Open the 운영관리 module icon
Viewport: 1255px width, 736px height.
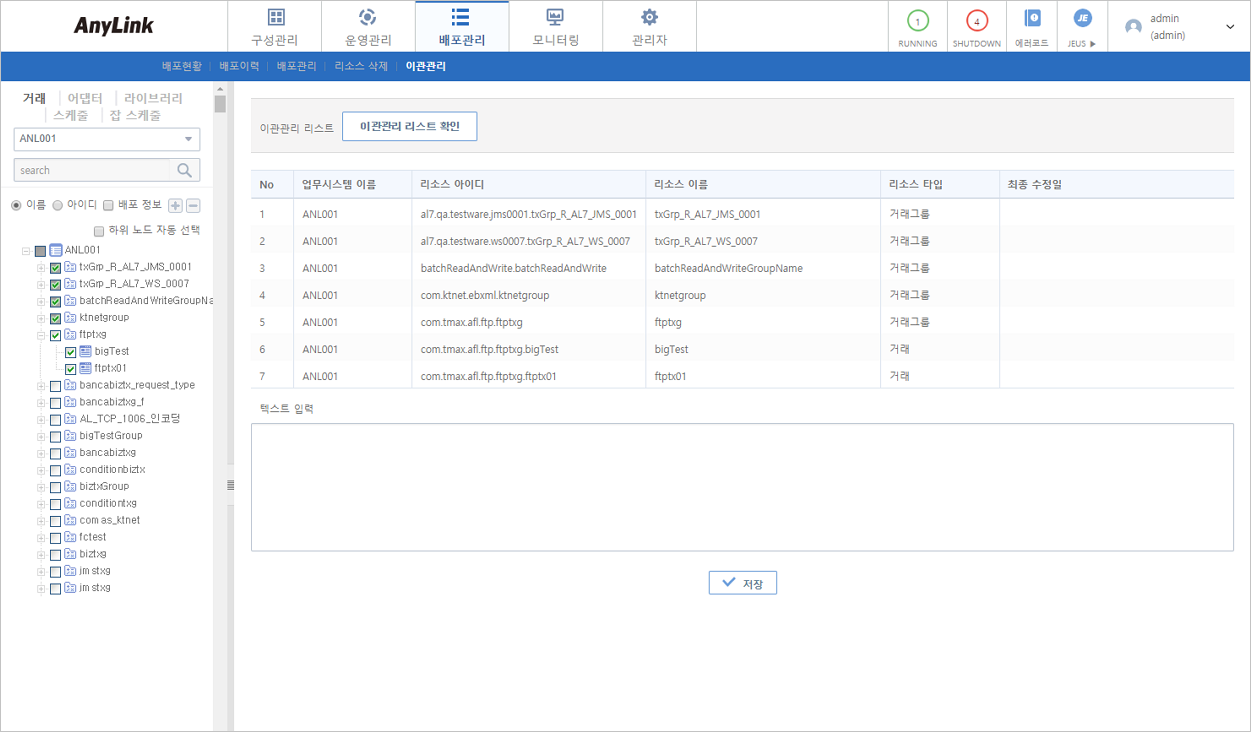(x=368, y=25)
